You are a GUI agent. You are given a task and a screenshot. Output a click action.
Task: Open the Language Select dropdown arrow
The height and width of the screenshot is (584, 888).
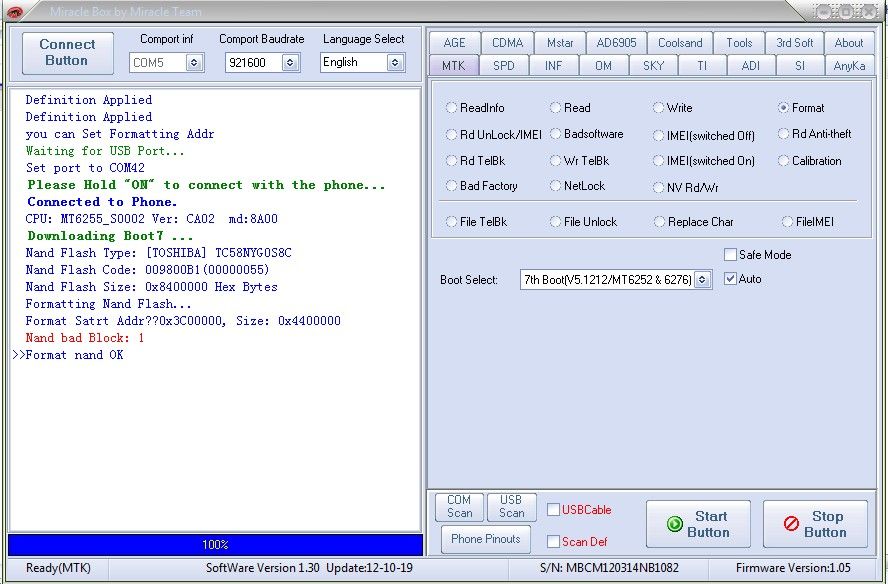click(x=395, y=62)
